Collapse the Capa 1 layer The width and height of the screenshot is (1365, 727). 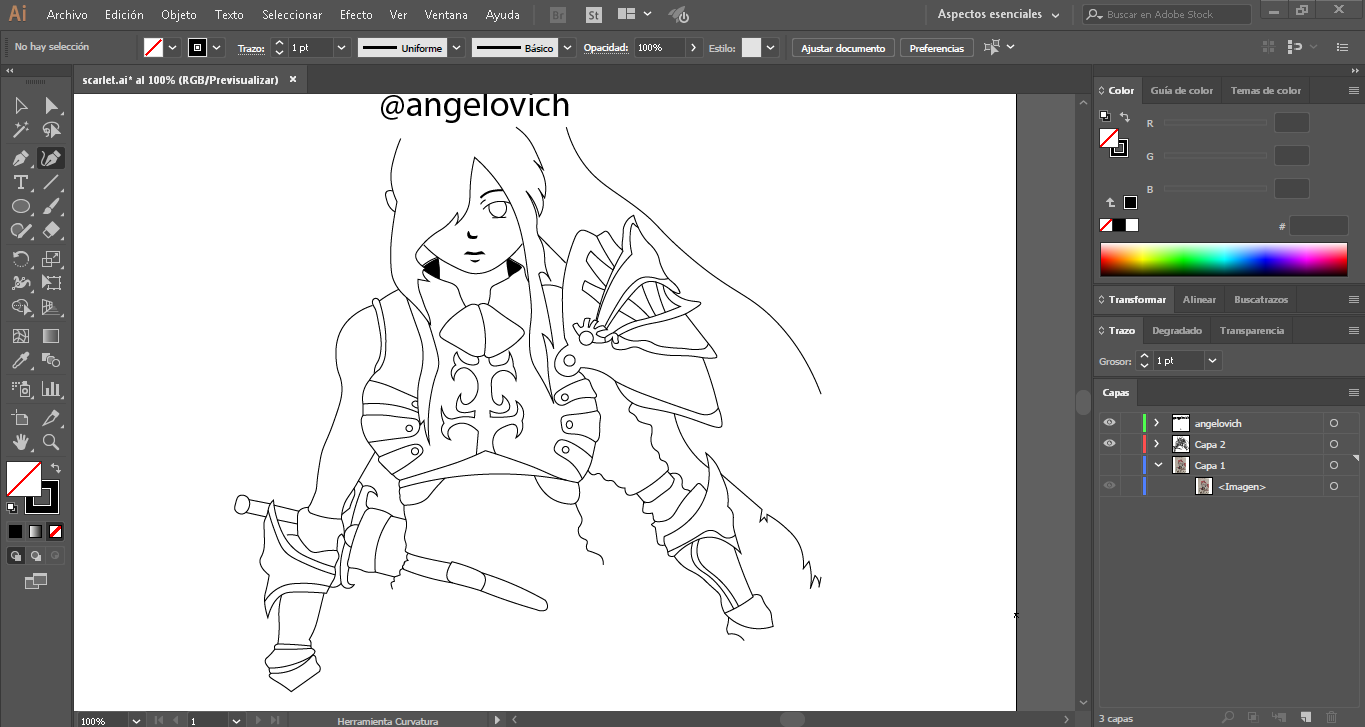pos(1158,465)
